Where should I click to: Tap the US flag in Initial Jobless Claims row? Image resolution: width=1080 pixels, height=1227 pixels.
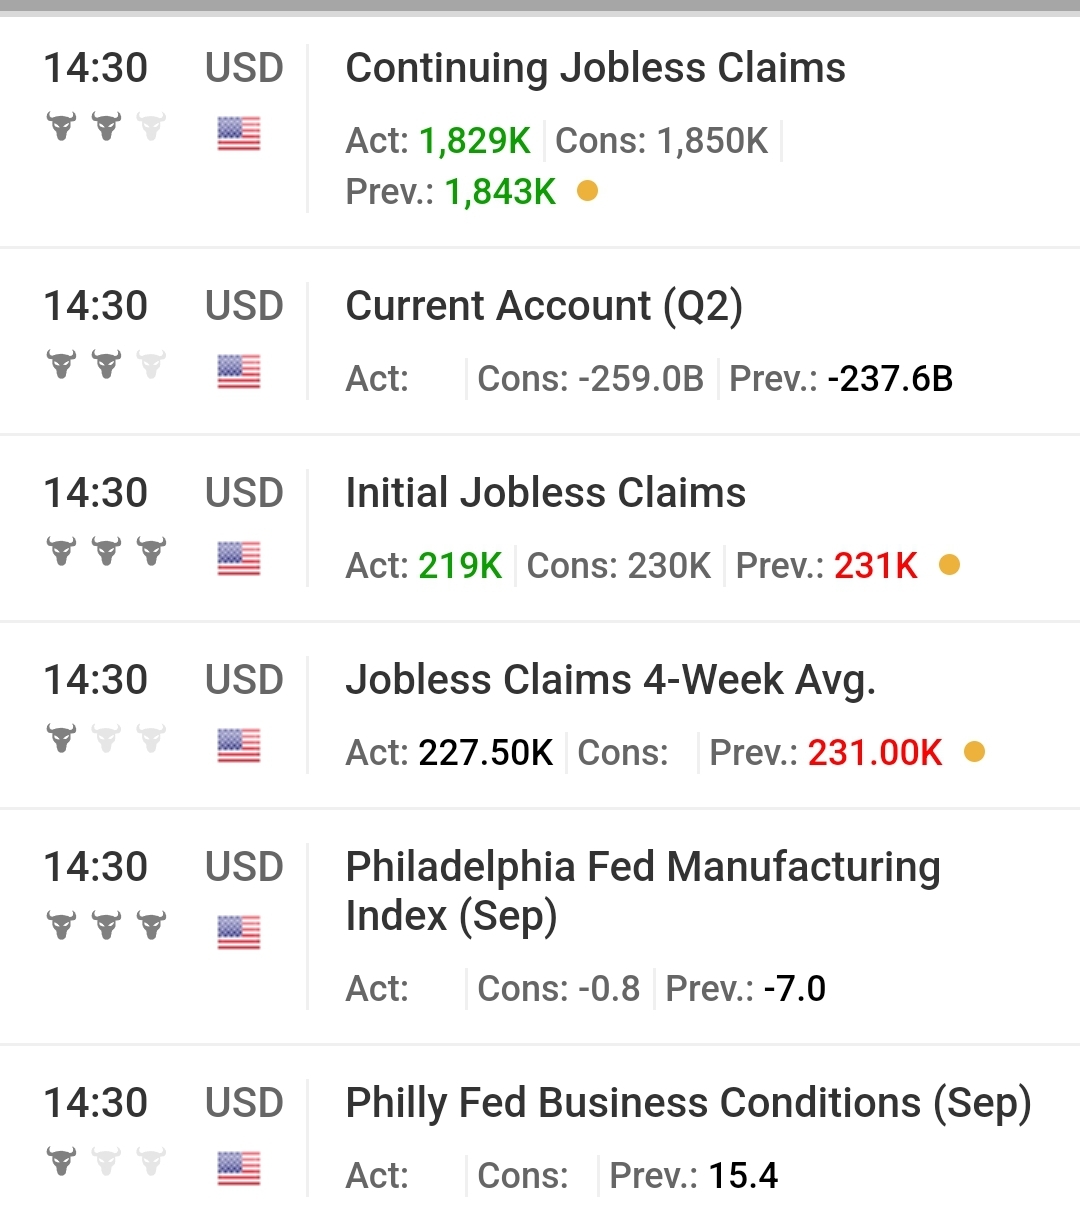click(239, 558)
